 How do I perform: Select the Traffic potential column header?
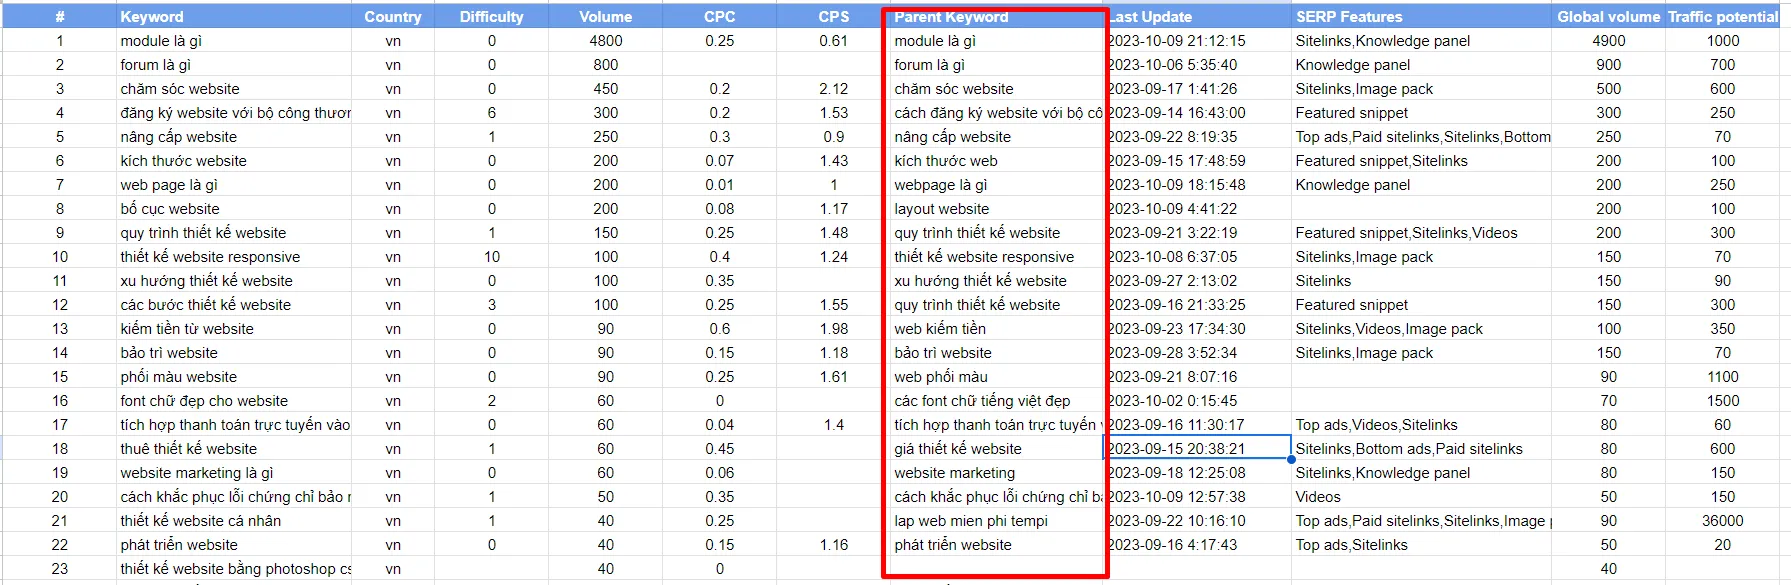point(1722,16)
